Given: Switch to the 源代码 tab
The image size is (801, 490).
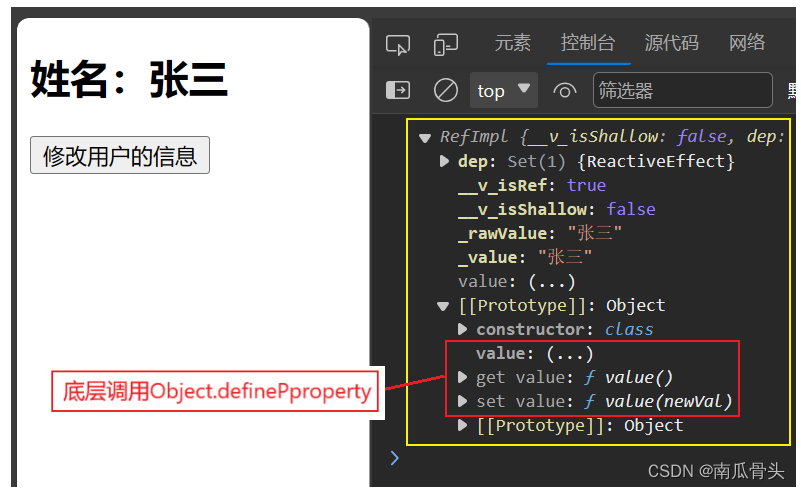Looking at the screenshot, I should 671,42.
